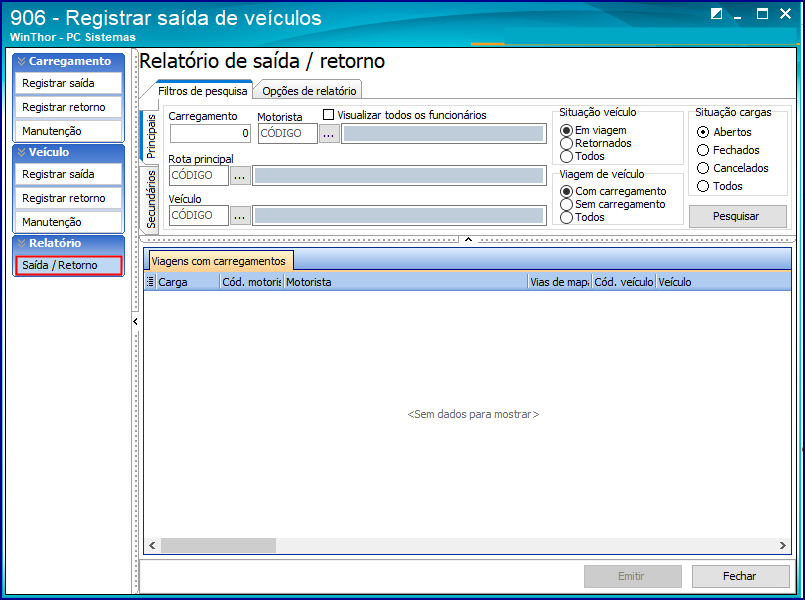Select Fechados cargo status
The height and width of the screenshot is (600, 805).
(x=703, y=150)
